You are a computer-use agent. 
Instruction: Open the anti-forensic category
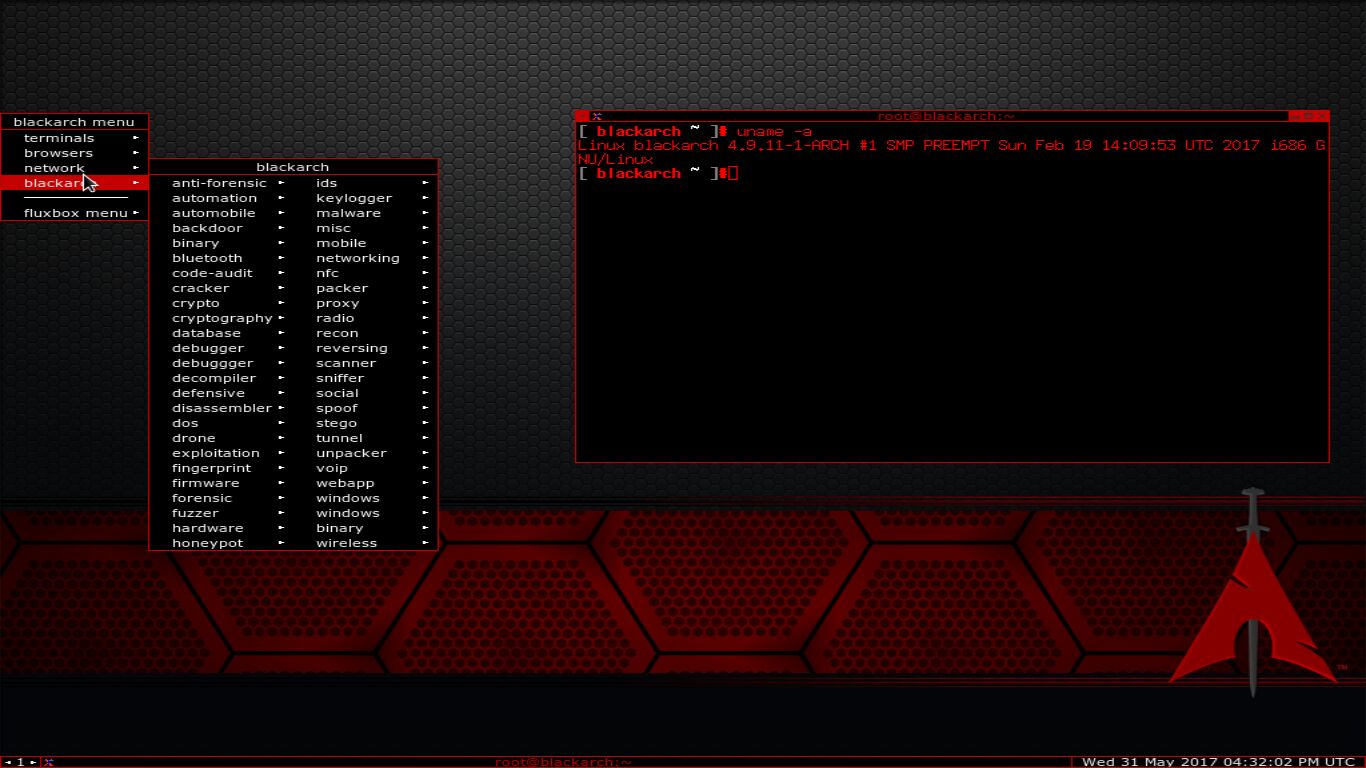(219, 183)
